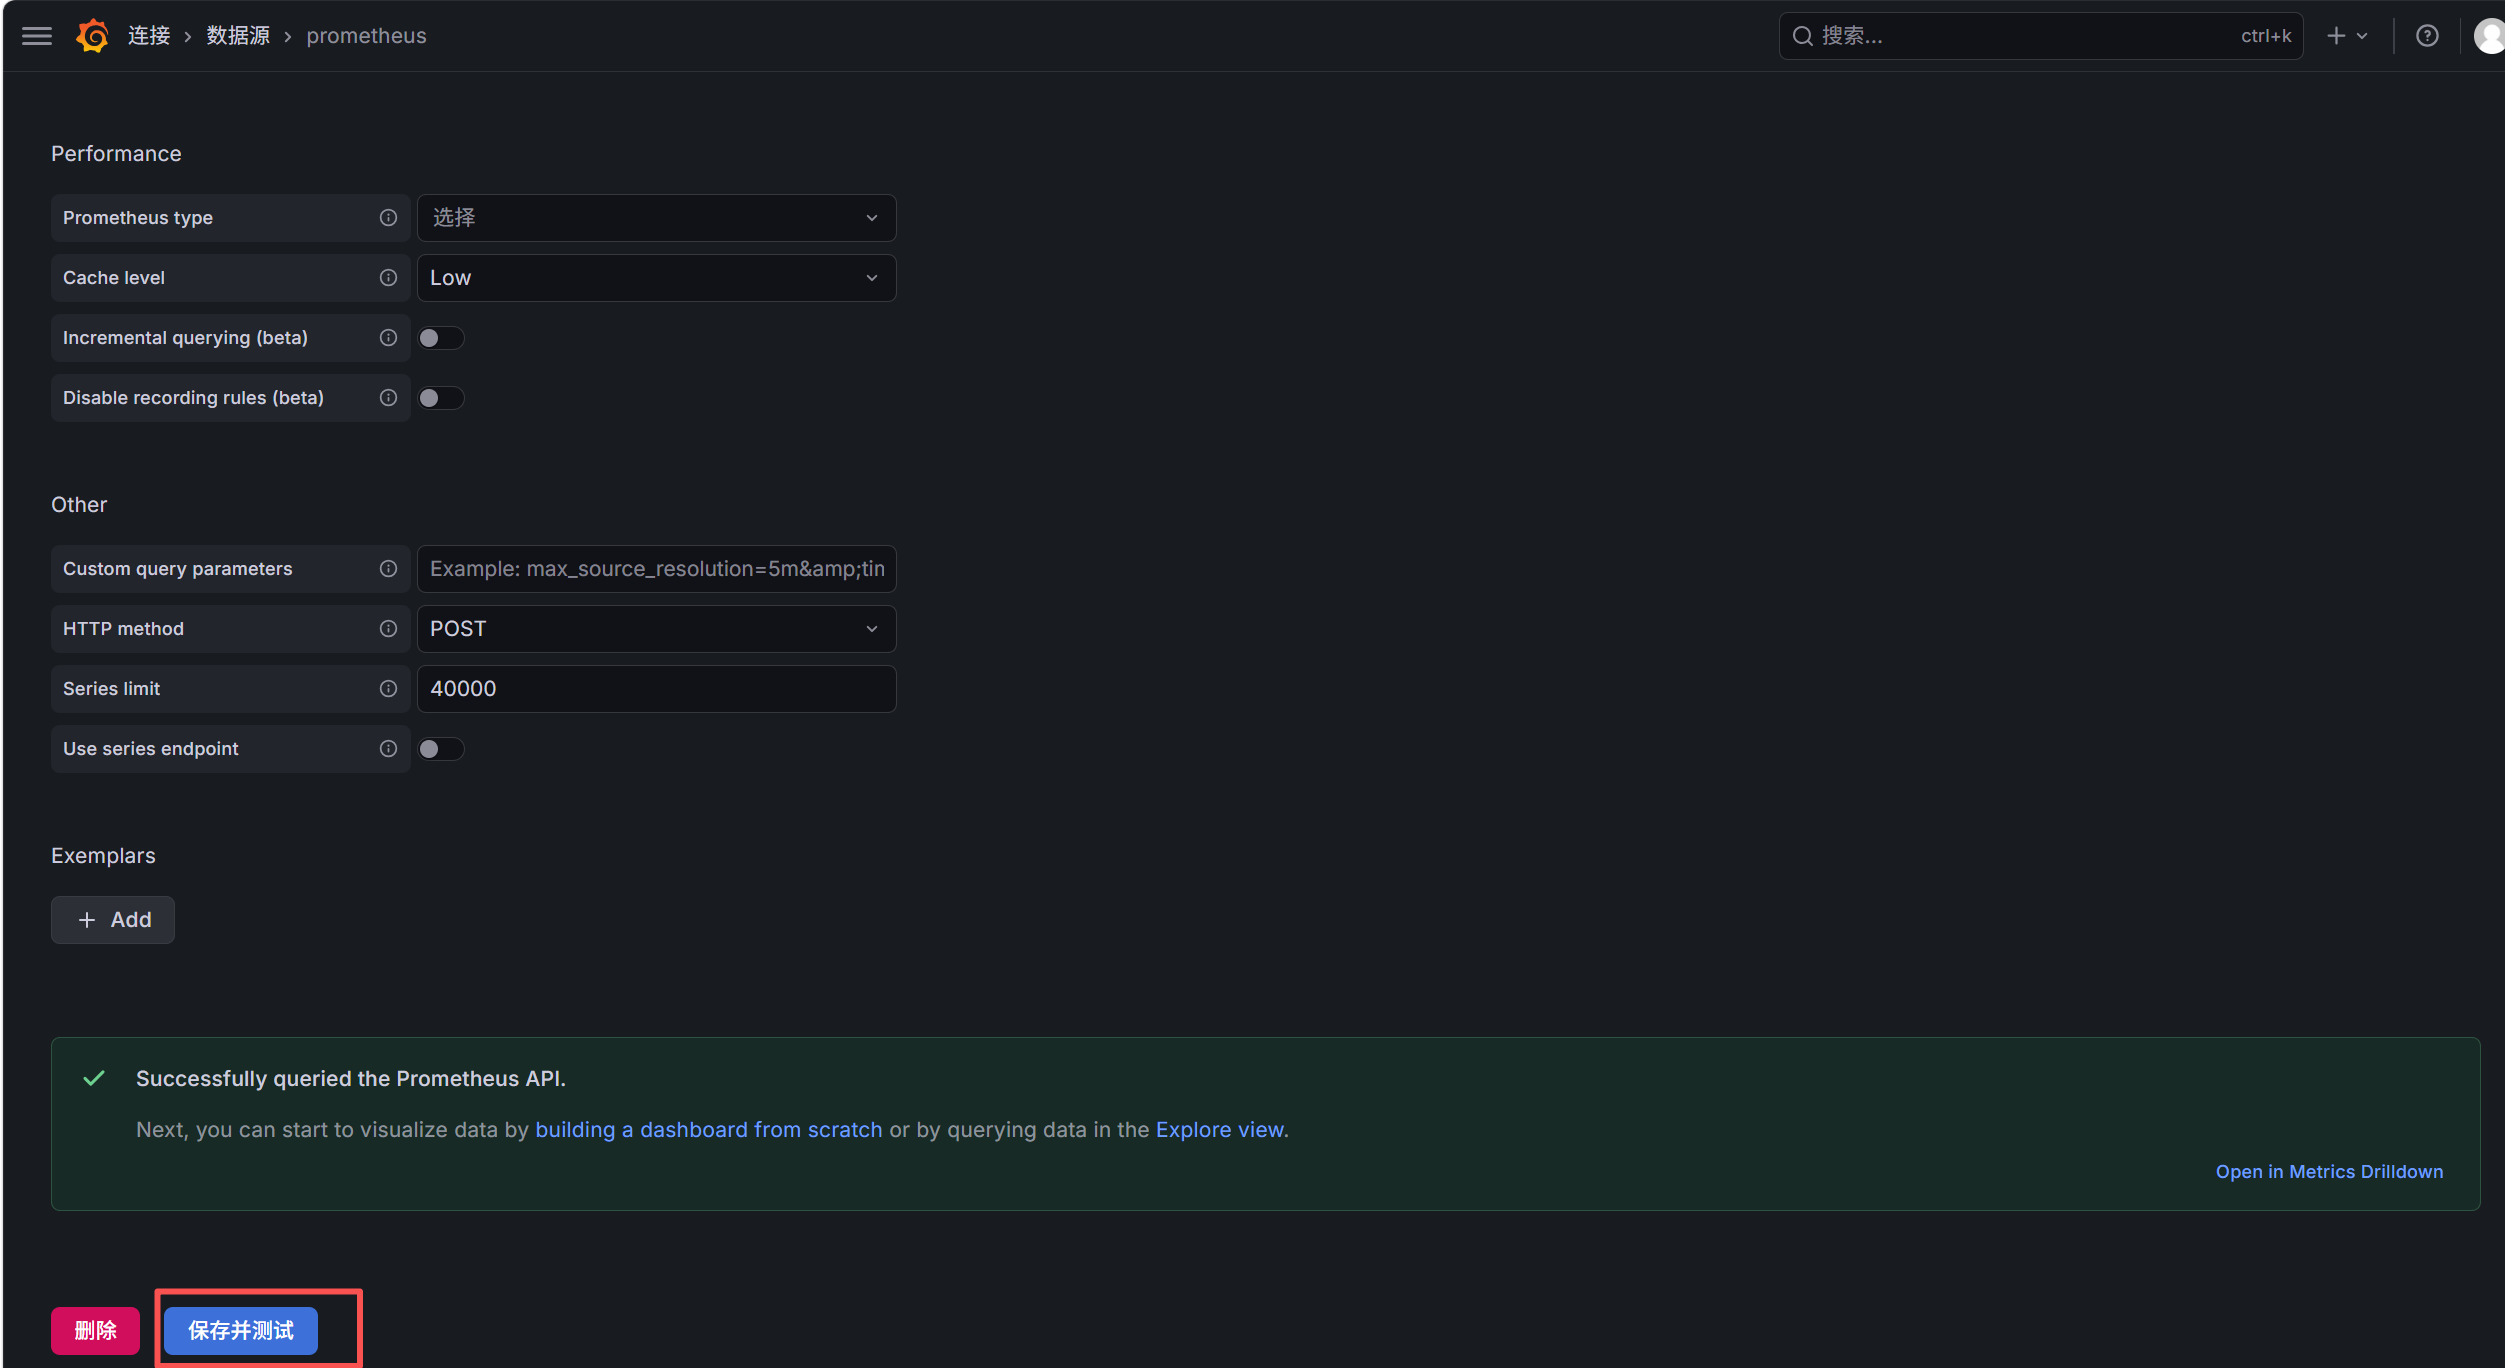Click the Series limit field with 40000
Screen dimensions: 2505x1368
(656, 689)
